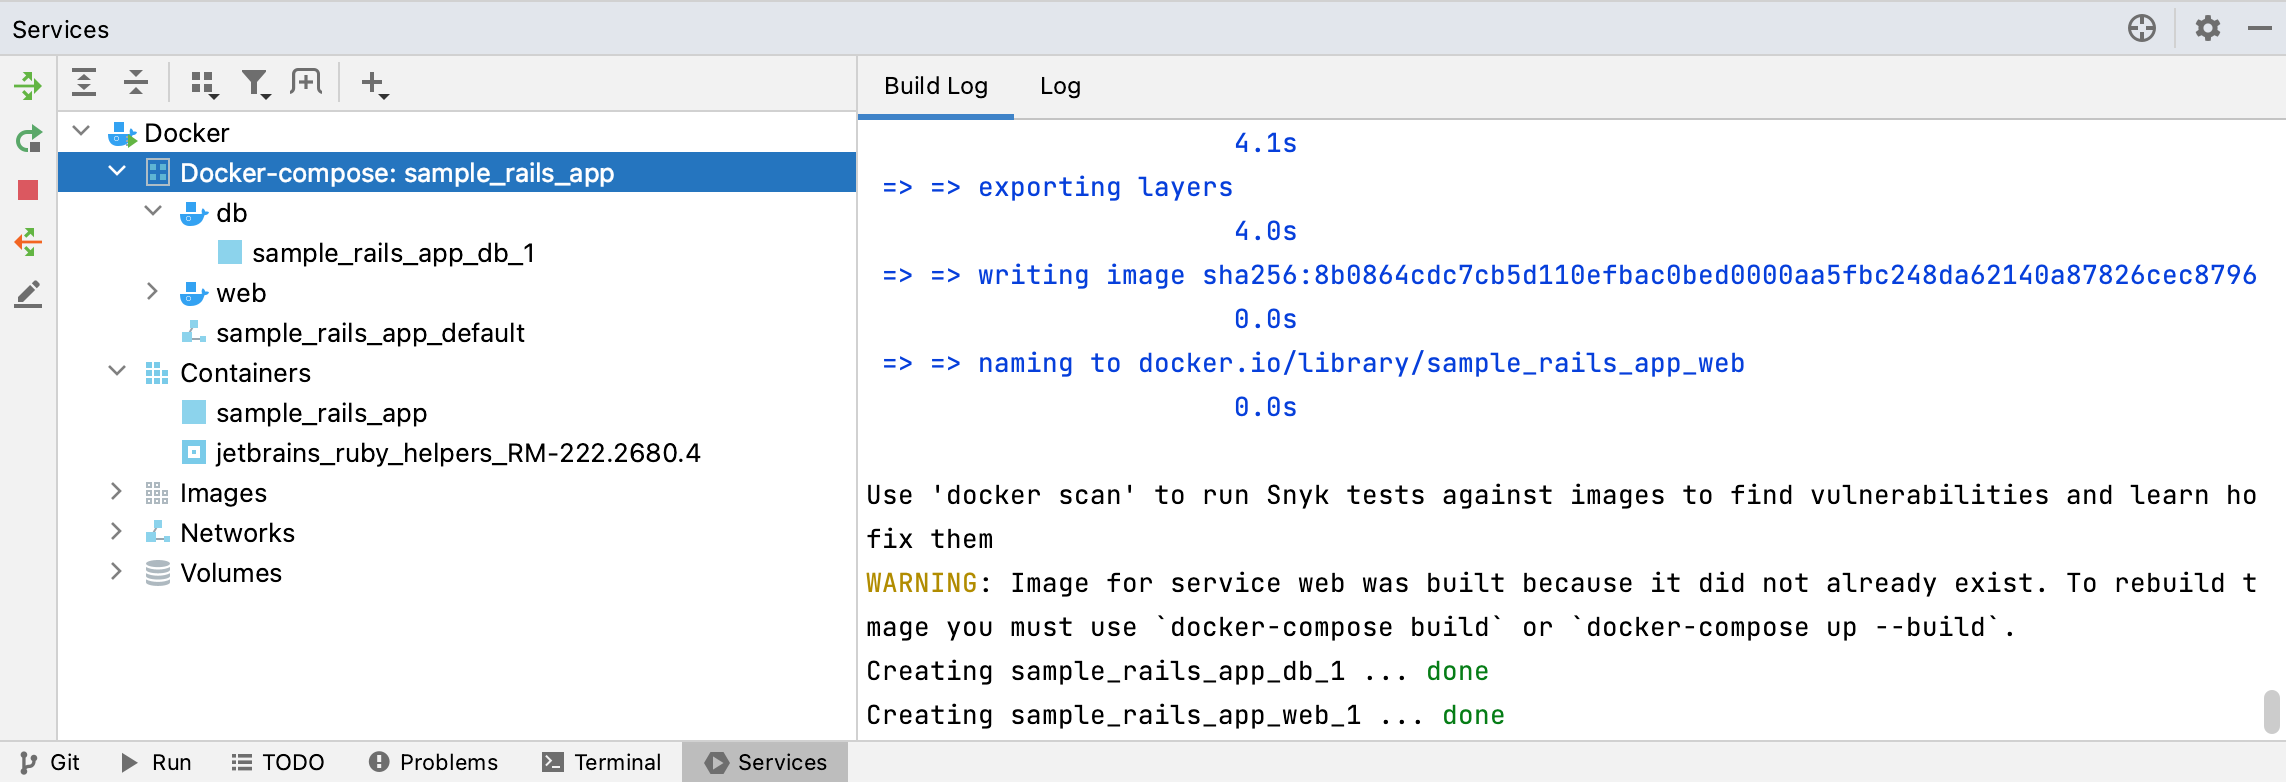2286x782 pixels.
Task: Click the db service whale icon
Action: tap(194, 213)
